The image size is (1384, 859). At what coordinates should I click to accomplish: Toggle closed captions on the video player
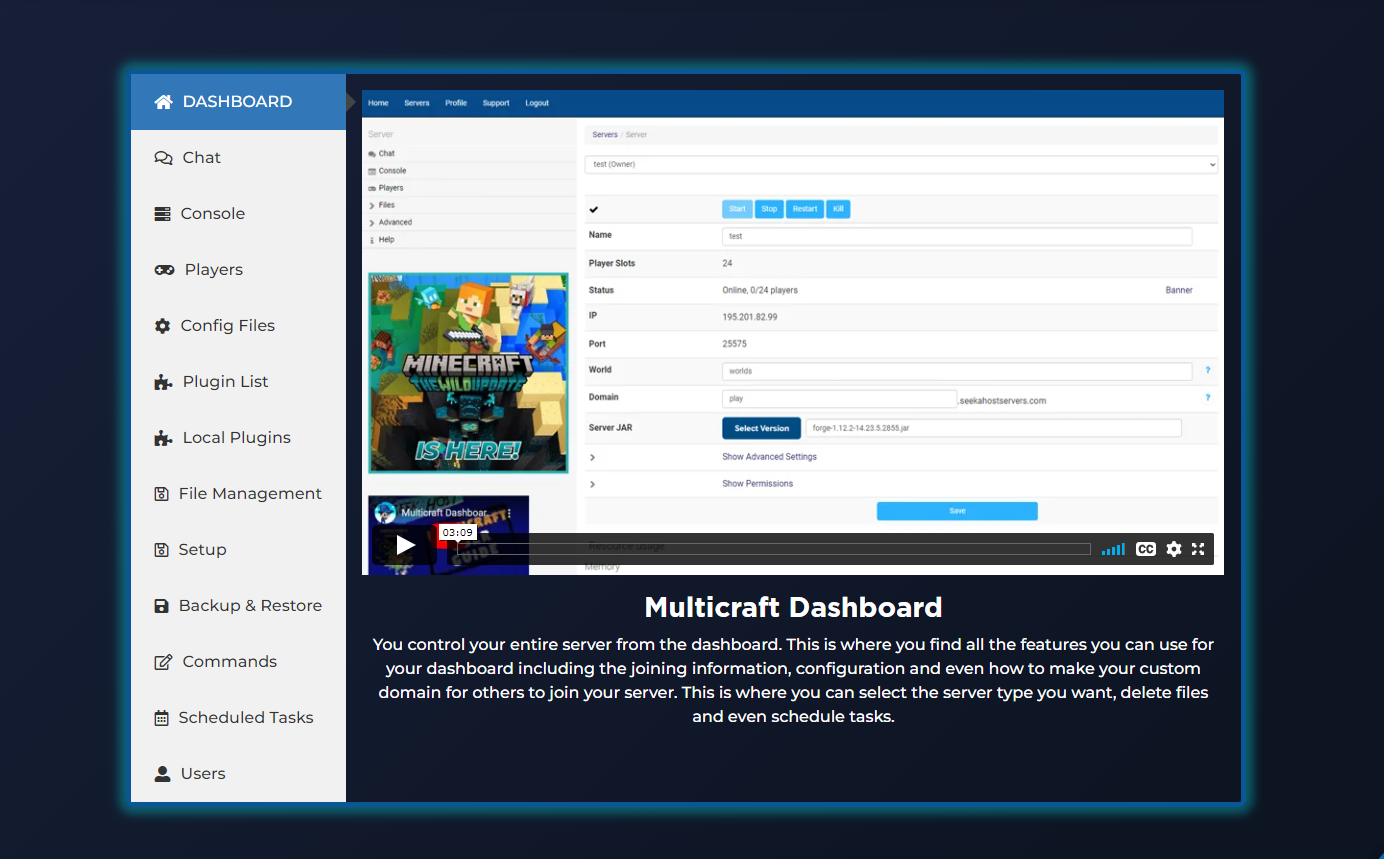(1146, 549)
